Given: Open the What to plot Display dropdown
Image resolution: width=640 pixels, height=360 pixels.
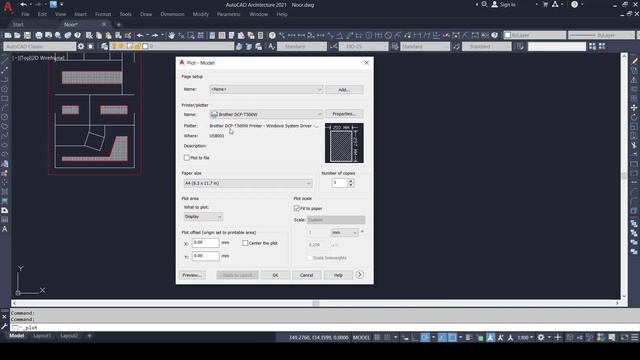Looking at the screenshot, I should (203, 217).
